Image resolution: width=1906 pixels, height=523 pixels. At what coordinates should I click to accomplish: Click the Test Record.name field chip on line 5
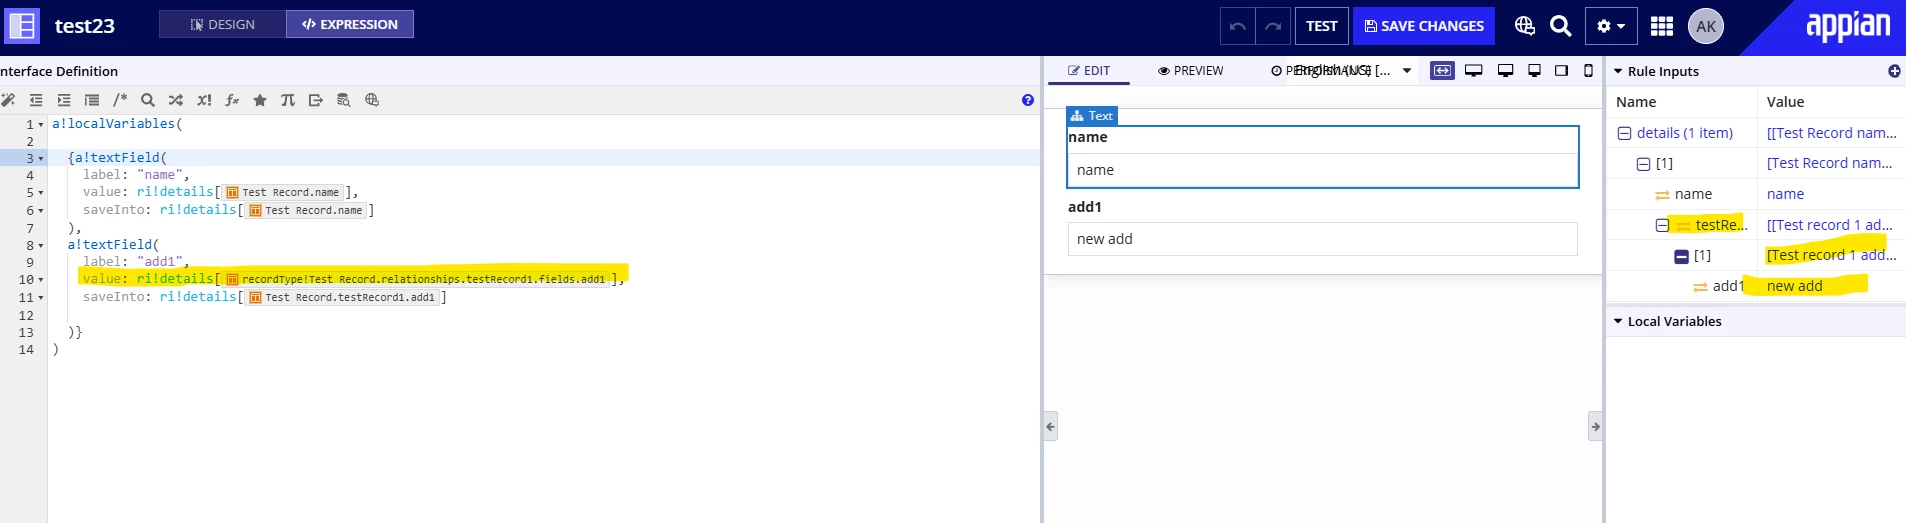click(x=283, y=192)
